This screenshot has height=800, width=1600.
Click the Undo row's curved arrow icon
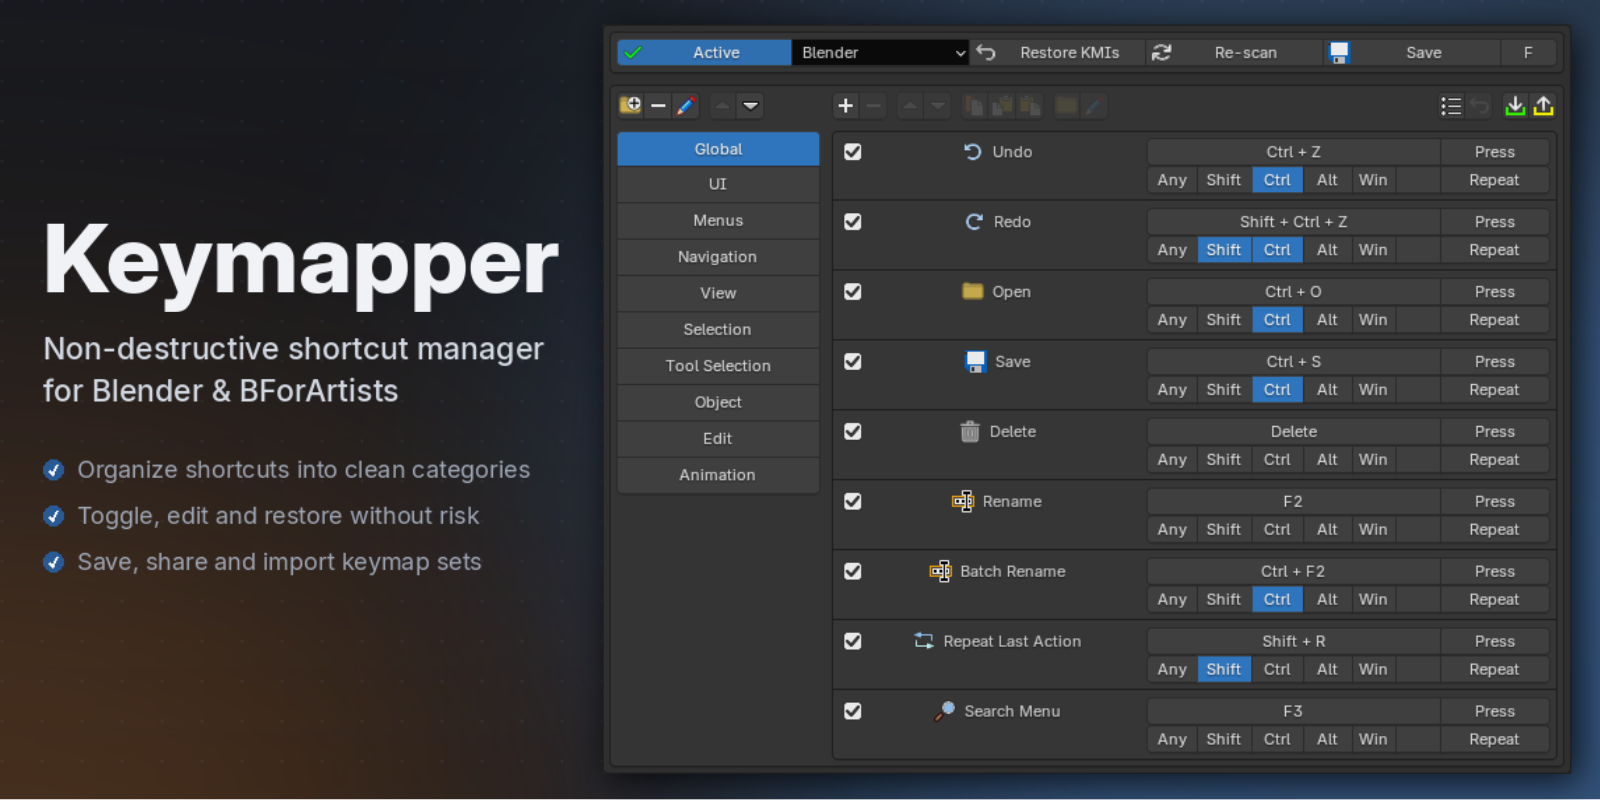click(973, 152)
